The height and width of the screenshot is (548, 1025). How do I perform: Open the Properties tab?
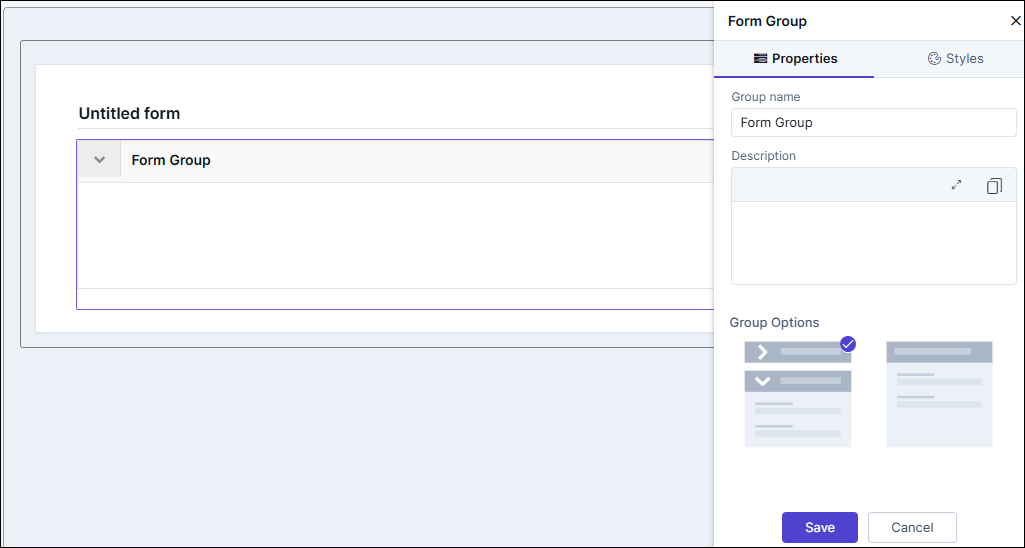(795, 58)
